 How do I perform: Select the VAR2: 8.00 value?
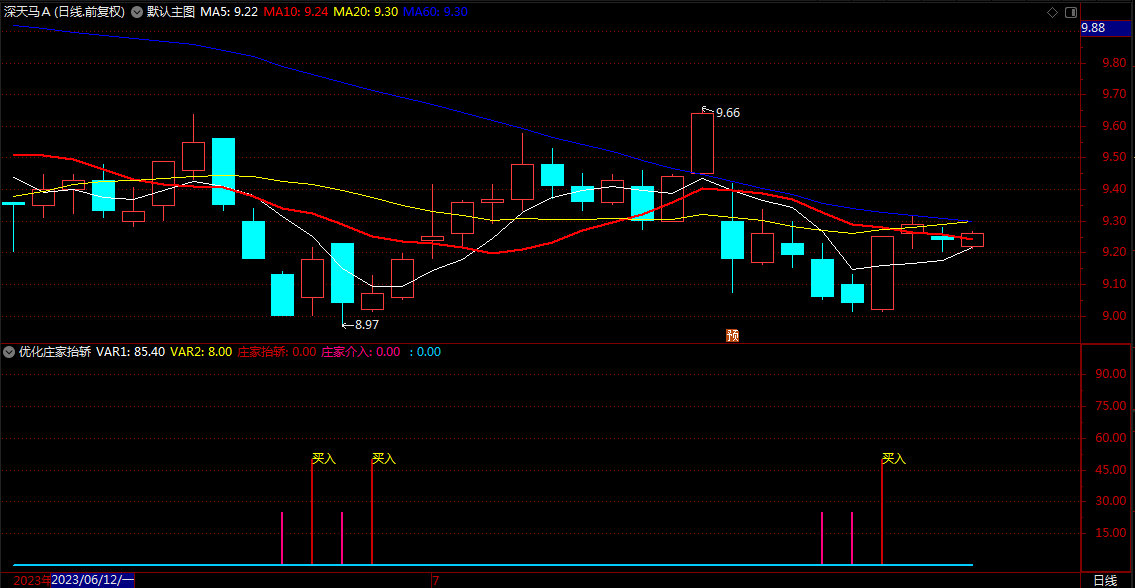pos(201,352)
